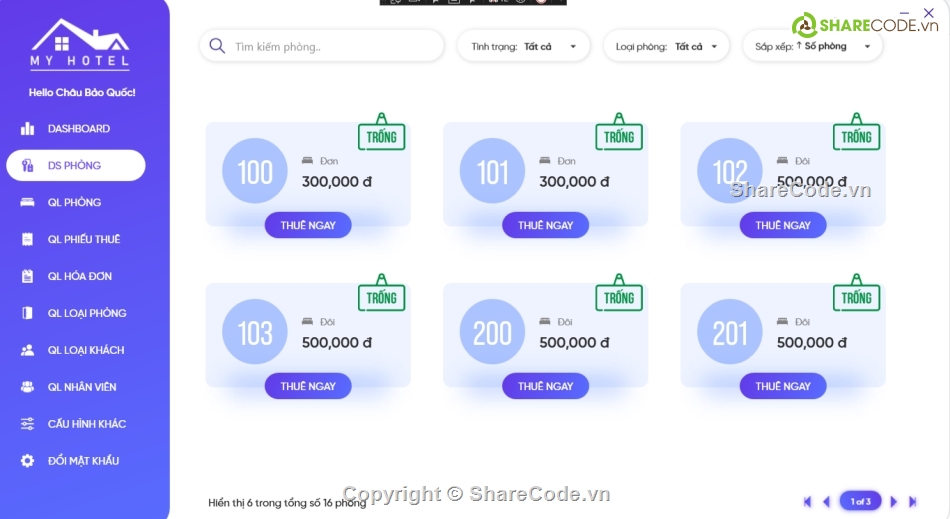Click the room search input field
The width and height of the screenshot is (950, 519).
point(330,46)
